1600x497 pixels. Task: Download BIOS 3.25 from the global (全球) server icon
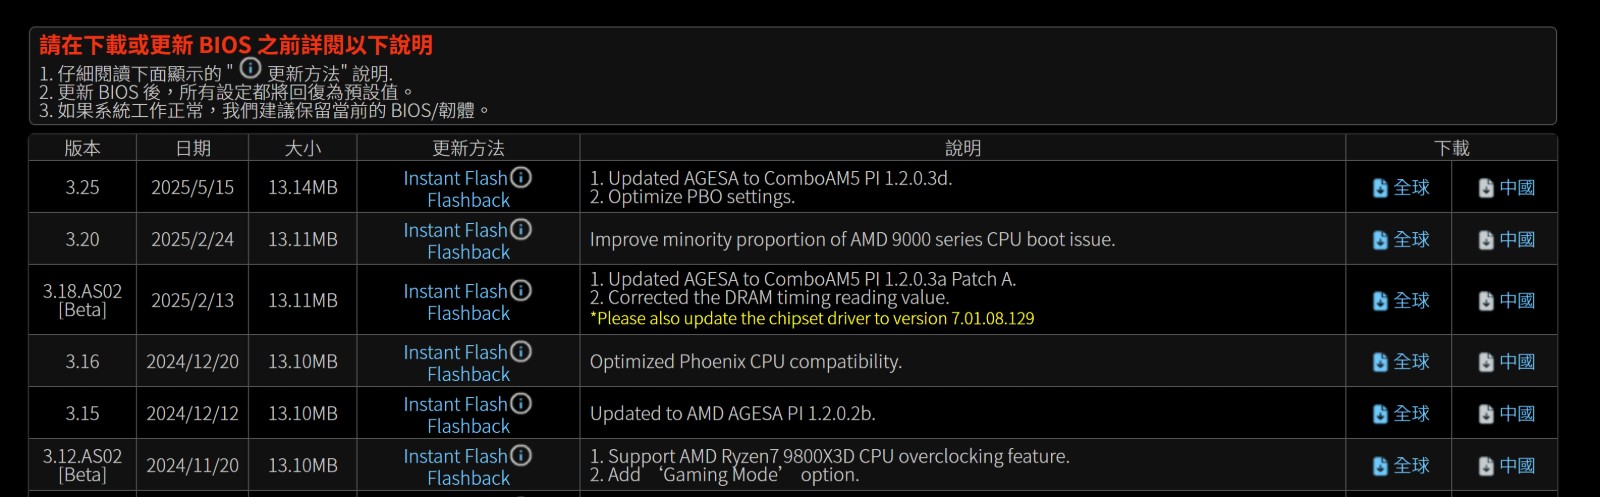(x=1380, y=188)
